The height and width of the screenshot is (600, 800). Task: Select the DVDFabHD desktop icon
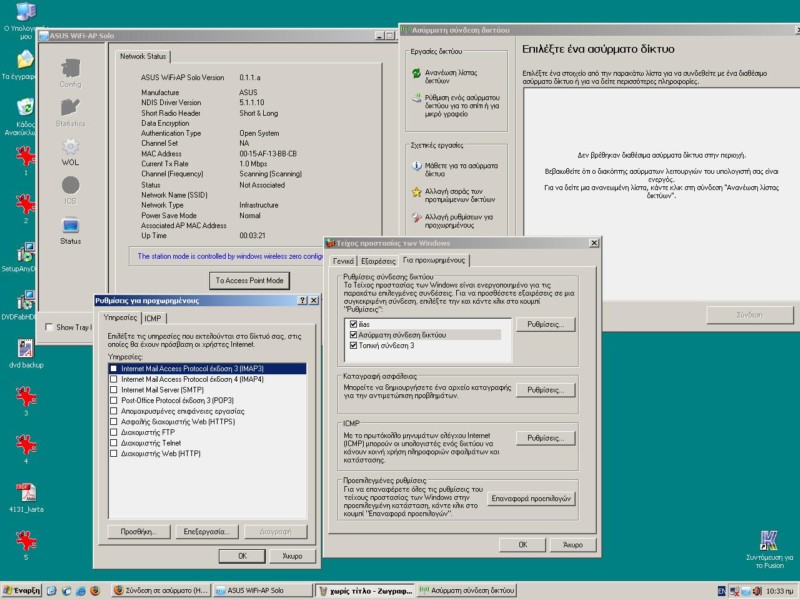(26, 300)
